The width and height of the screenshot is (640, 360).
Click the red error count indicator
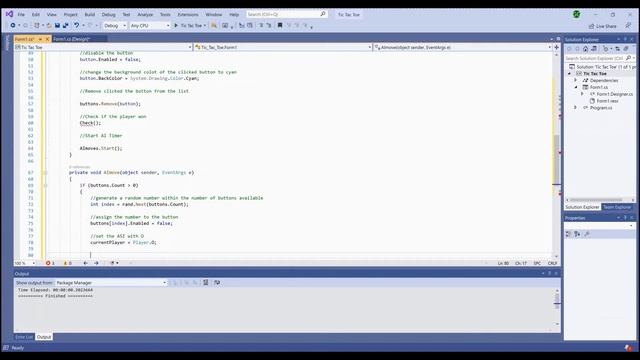pos(50,263)
